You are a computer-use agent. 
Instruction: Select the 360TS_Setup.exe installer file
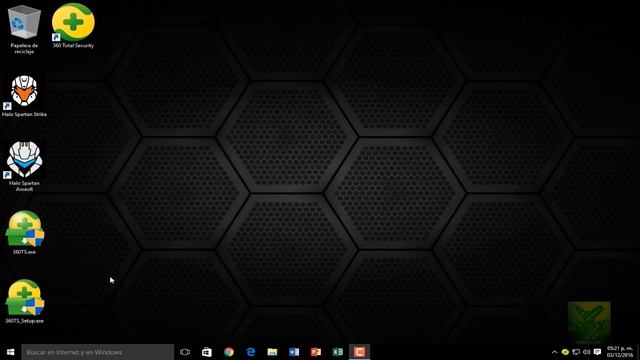click(x=24, y=302)
